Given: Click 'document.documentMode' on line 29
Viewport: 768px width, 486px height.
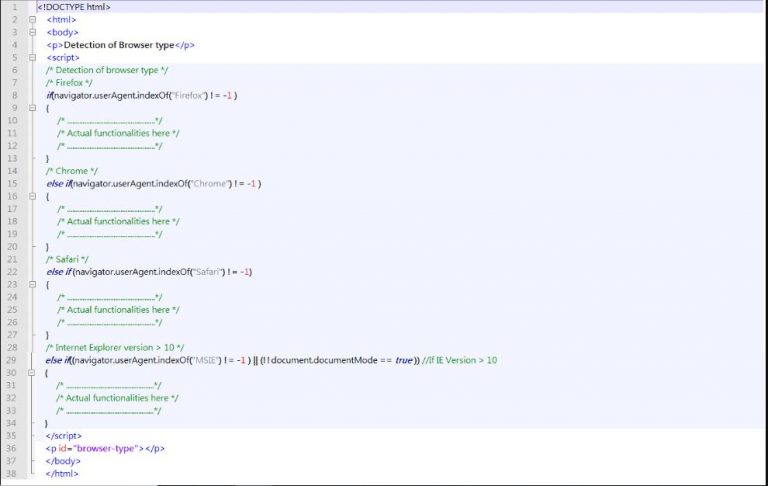Looking at the screenshot, I should coord(324,360).
